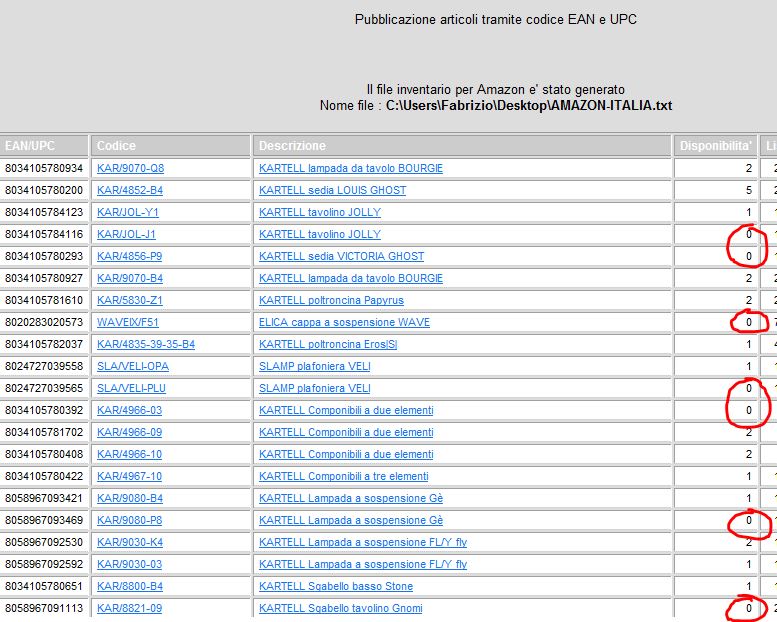The image size is (777, 622).
Task: Open code link KAR/4835-39-35-B4
Action: (146, 344)
